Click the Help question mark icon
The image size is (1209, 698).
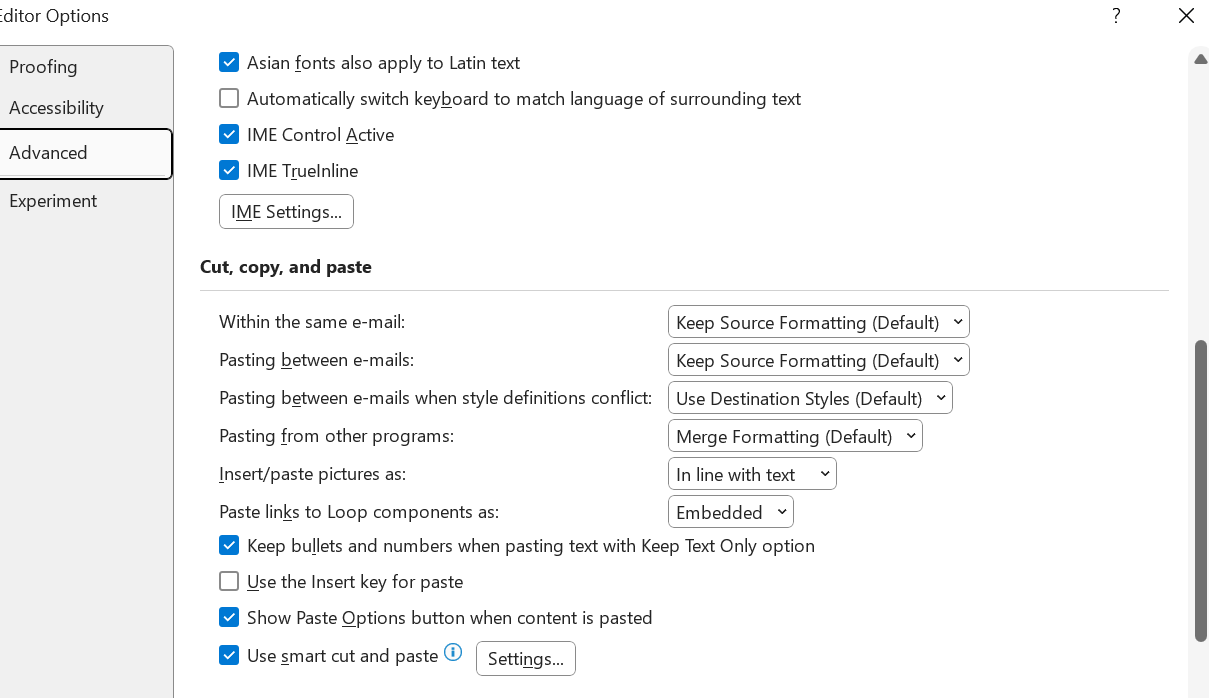tap(1116, 16)
